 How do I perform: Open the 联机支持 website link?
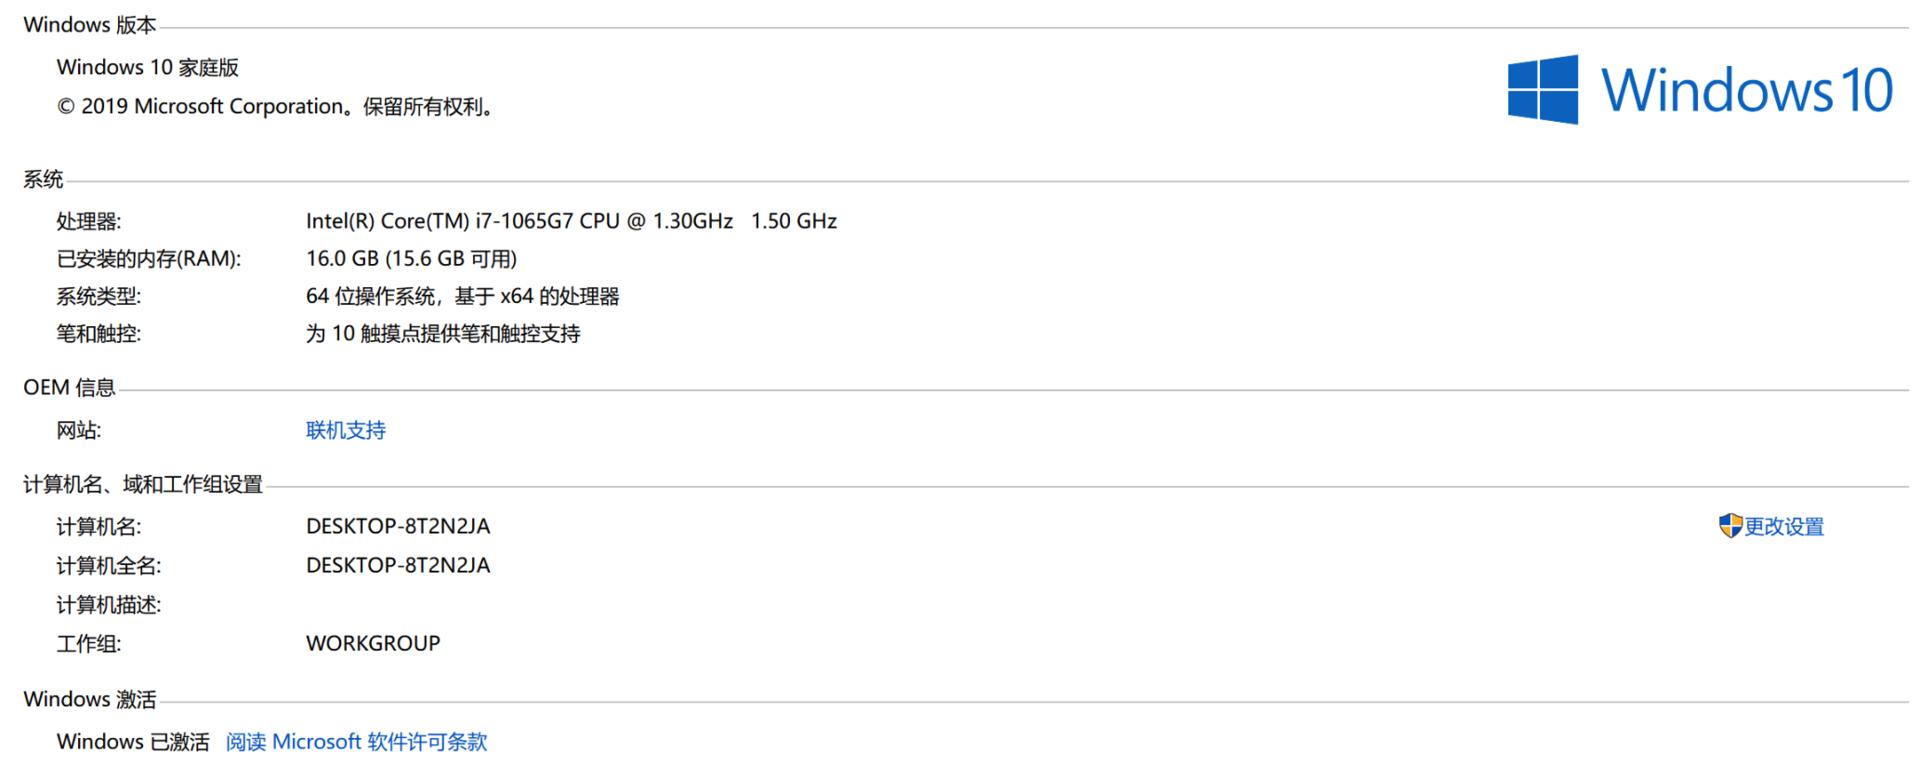pyautogui.click(x=345, y=430)
